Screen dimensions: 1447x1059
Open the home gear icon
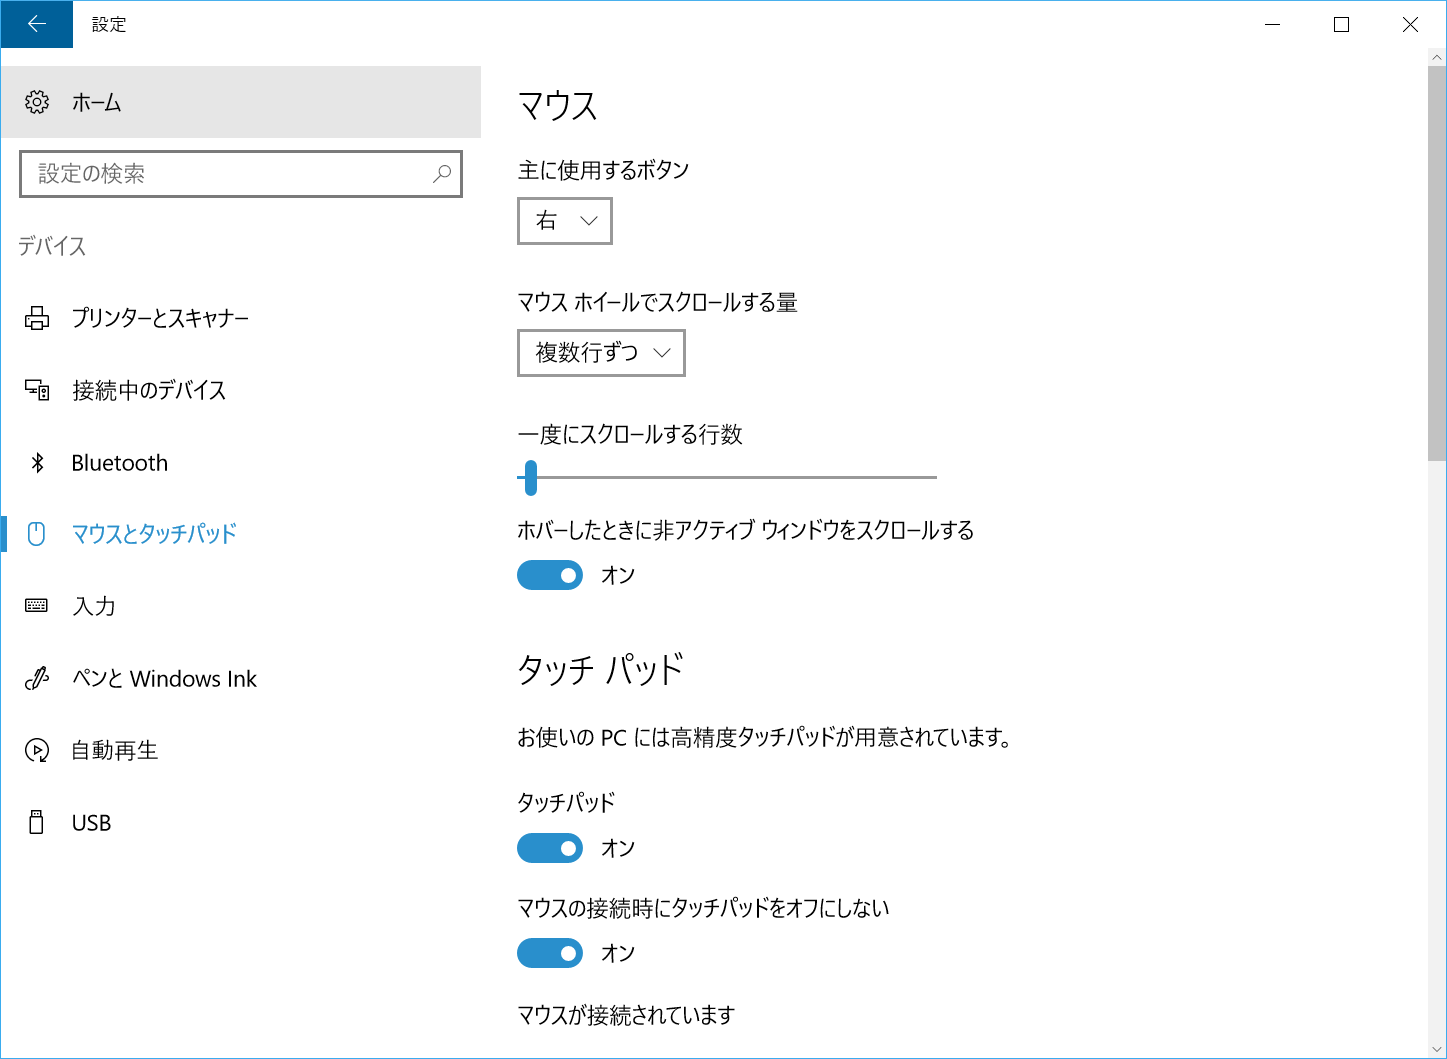coord(37,102)
